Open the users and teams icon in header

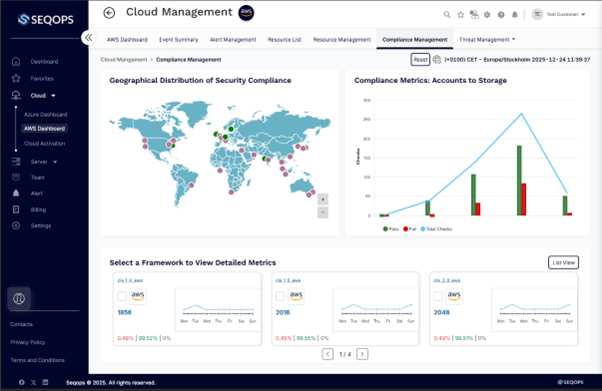tap(474, 15)
